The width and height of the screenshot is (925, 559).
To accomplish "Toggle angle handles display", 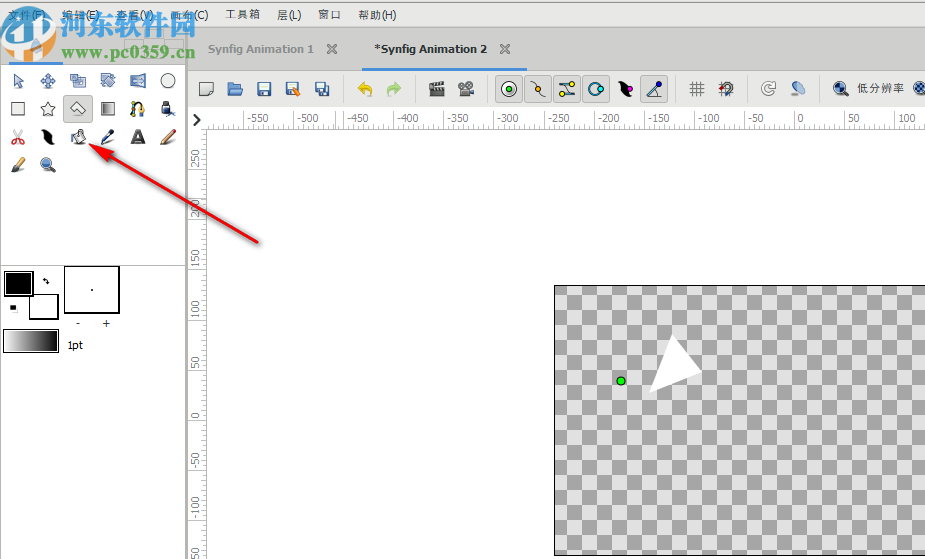I will point(654,89).
